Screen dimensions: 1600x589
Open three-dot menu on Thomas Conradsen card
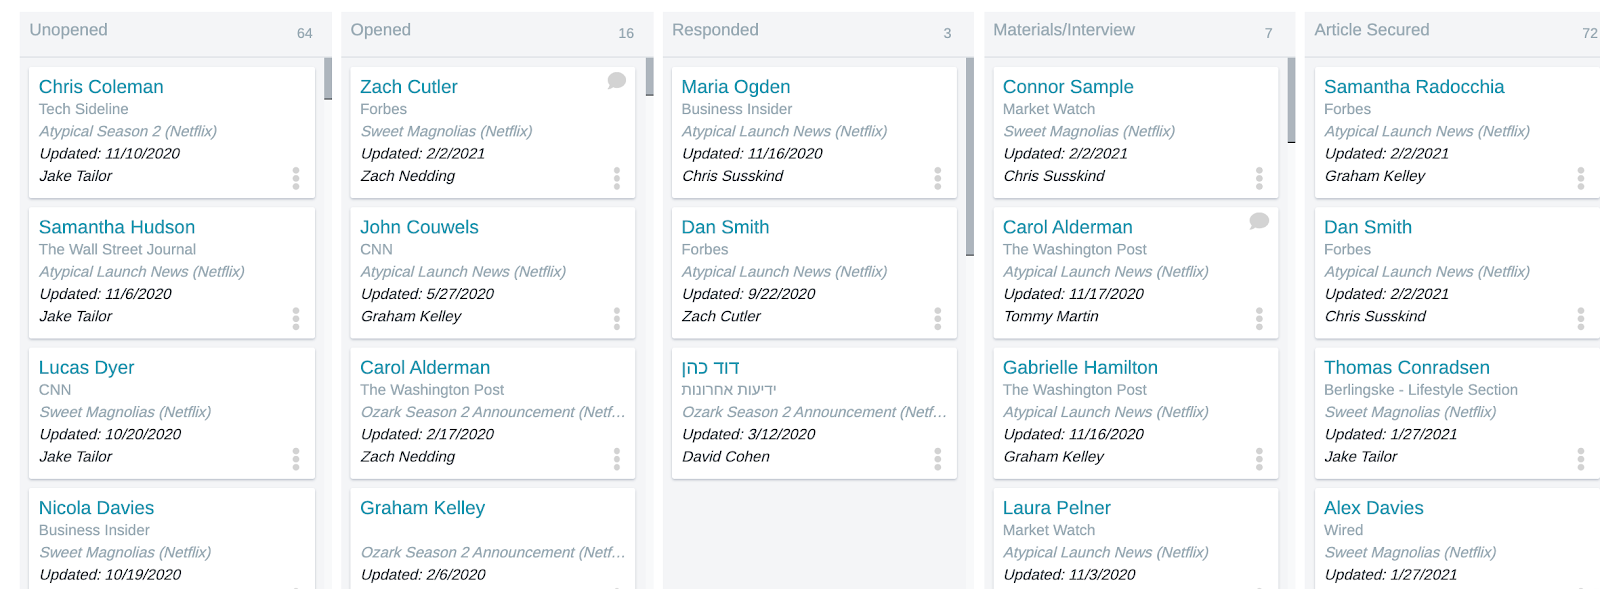[x=1581, y=458]
